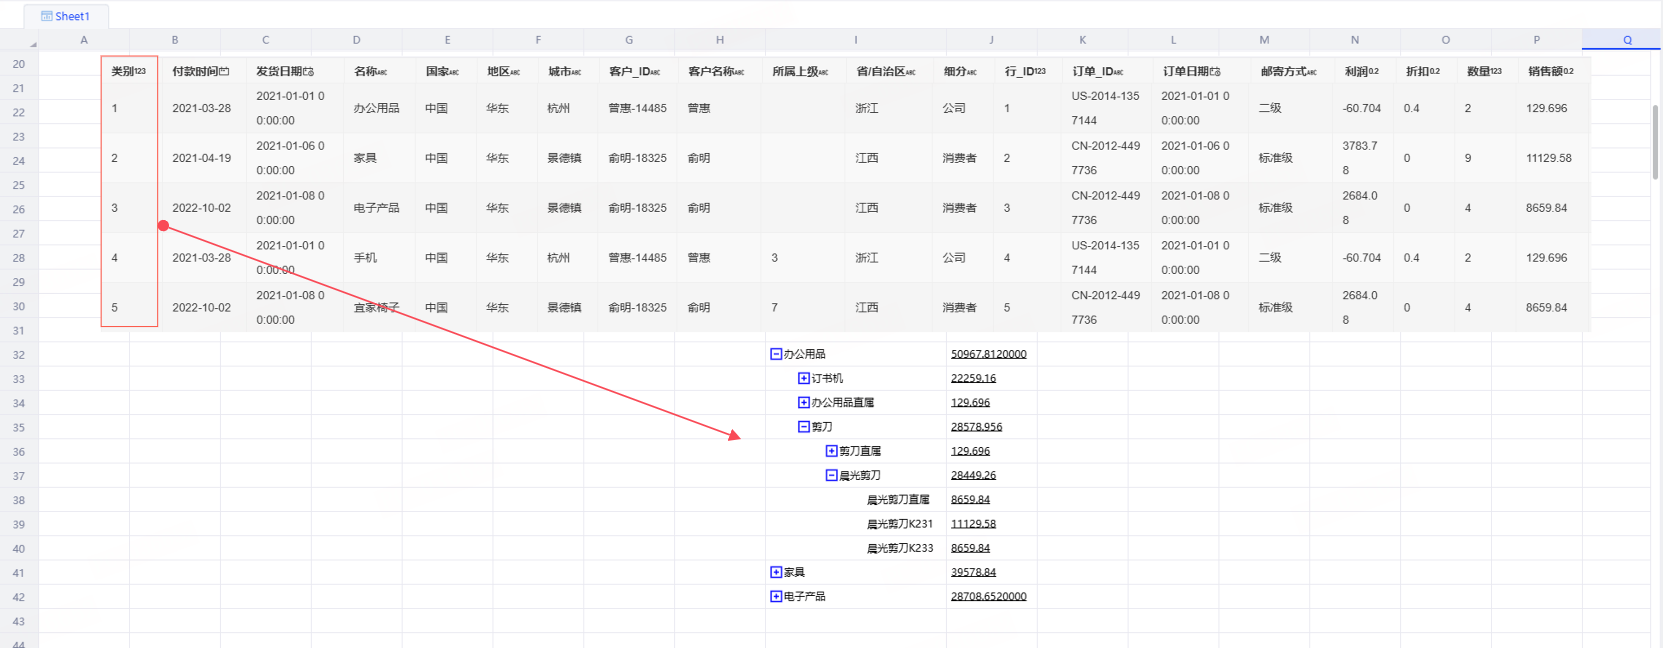Click date type icon beside 付款时间

(x=224, y=72)
